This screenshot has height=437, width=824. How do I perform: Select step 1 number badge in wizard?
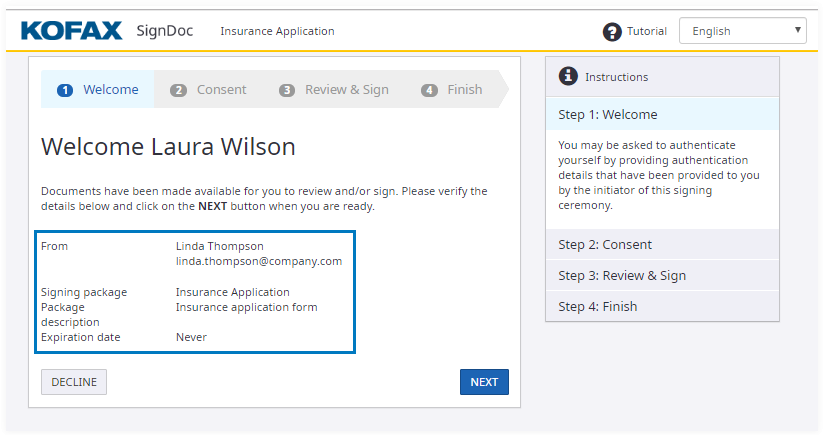pos(66,90)
